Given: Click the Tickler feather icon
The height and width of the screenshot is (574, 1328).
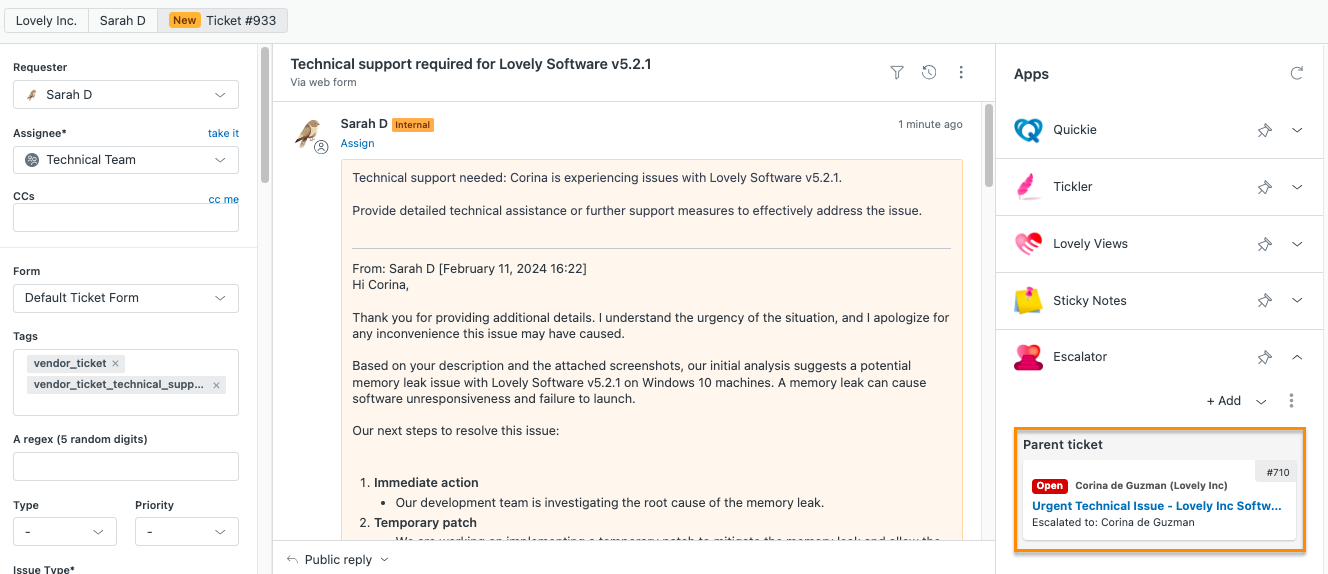Looking at the screenshot, I should tap(1029, 187).
